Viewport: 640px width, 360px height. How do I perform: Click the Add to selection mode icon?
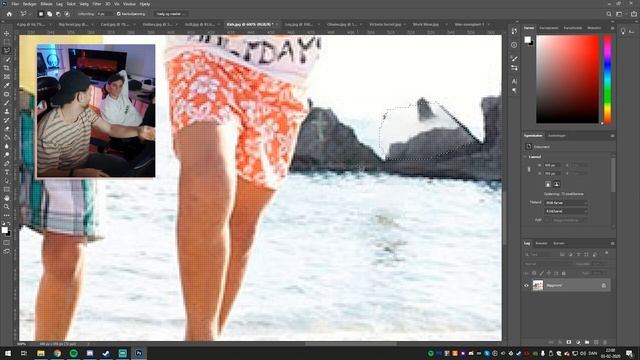(x=49, y=14)
